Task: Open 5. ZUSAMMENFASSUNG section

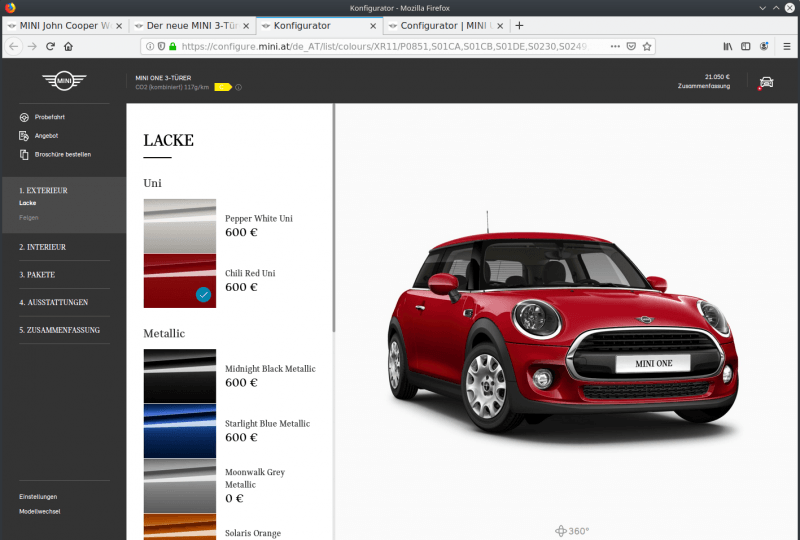Action: (x=59, y=330)
